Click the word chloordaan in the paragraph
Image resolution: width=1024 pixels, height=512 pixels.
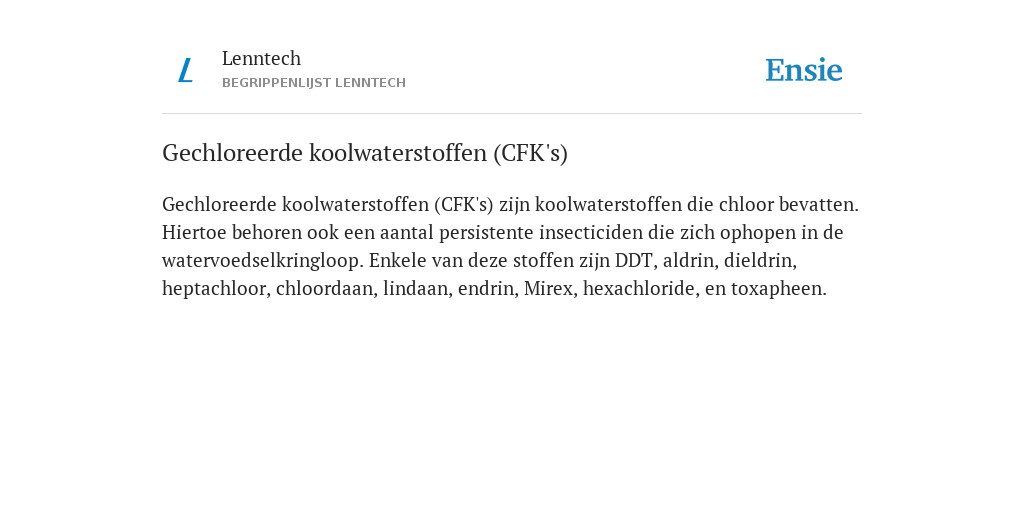coord(325,289)
